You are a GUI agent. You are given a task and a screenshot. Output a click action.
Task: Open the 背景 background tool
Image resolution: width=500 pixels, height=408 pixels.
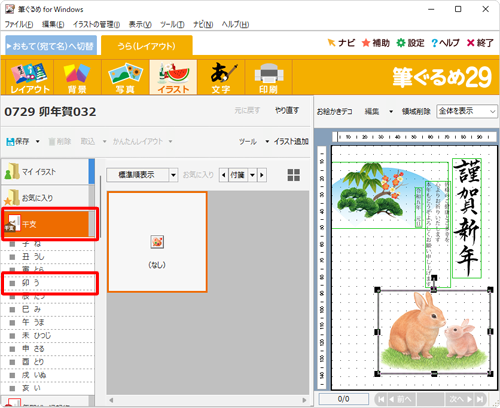tap(77, 77)
